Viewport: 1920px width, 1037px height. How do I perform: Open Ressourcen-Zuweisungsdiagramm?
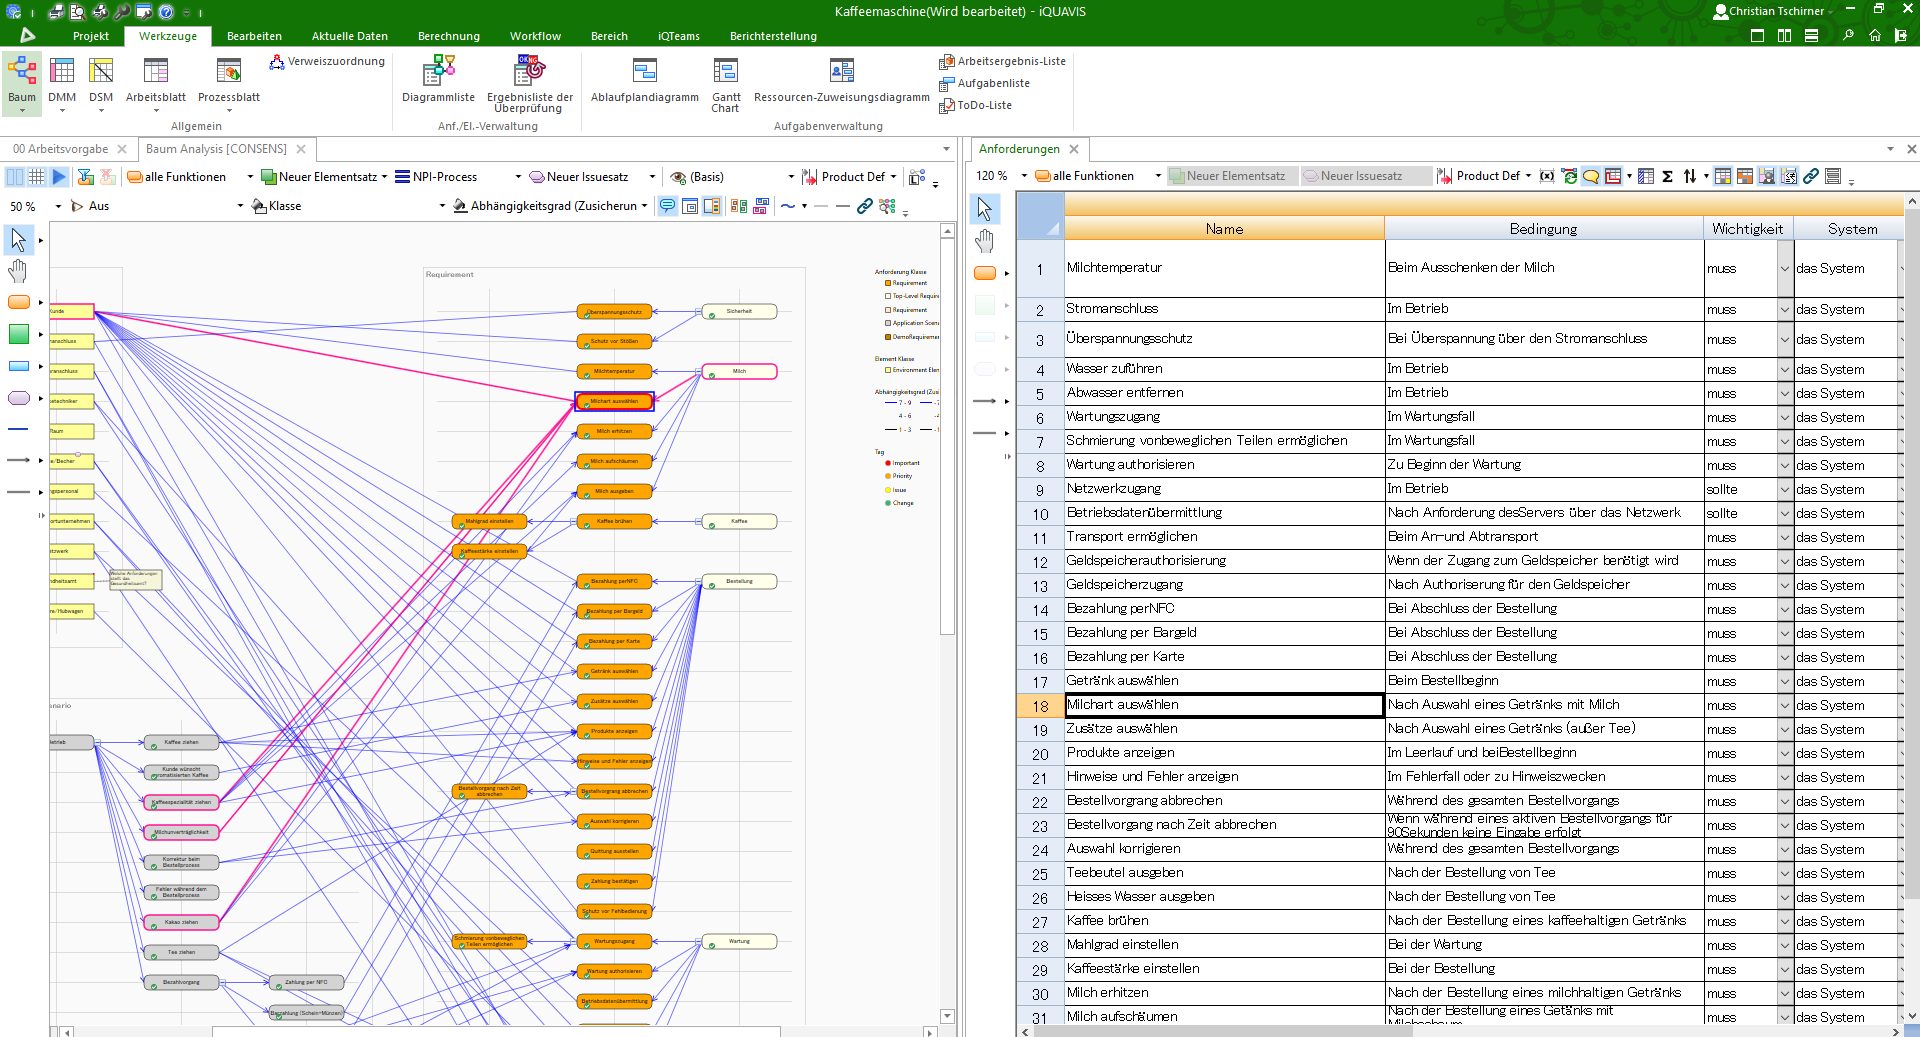click(x=841, y=80)
